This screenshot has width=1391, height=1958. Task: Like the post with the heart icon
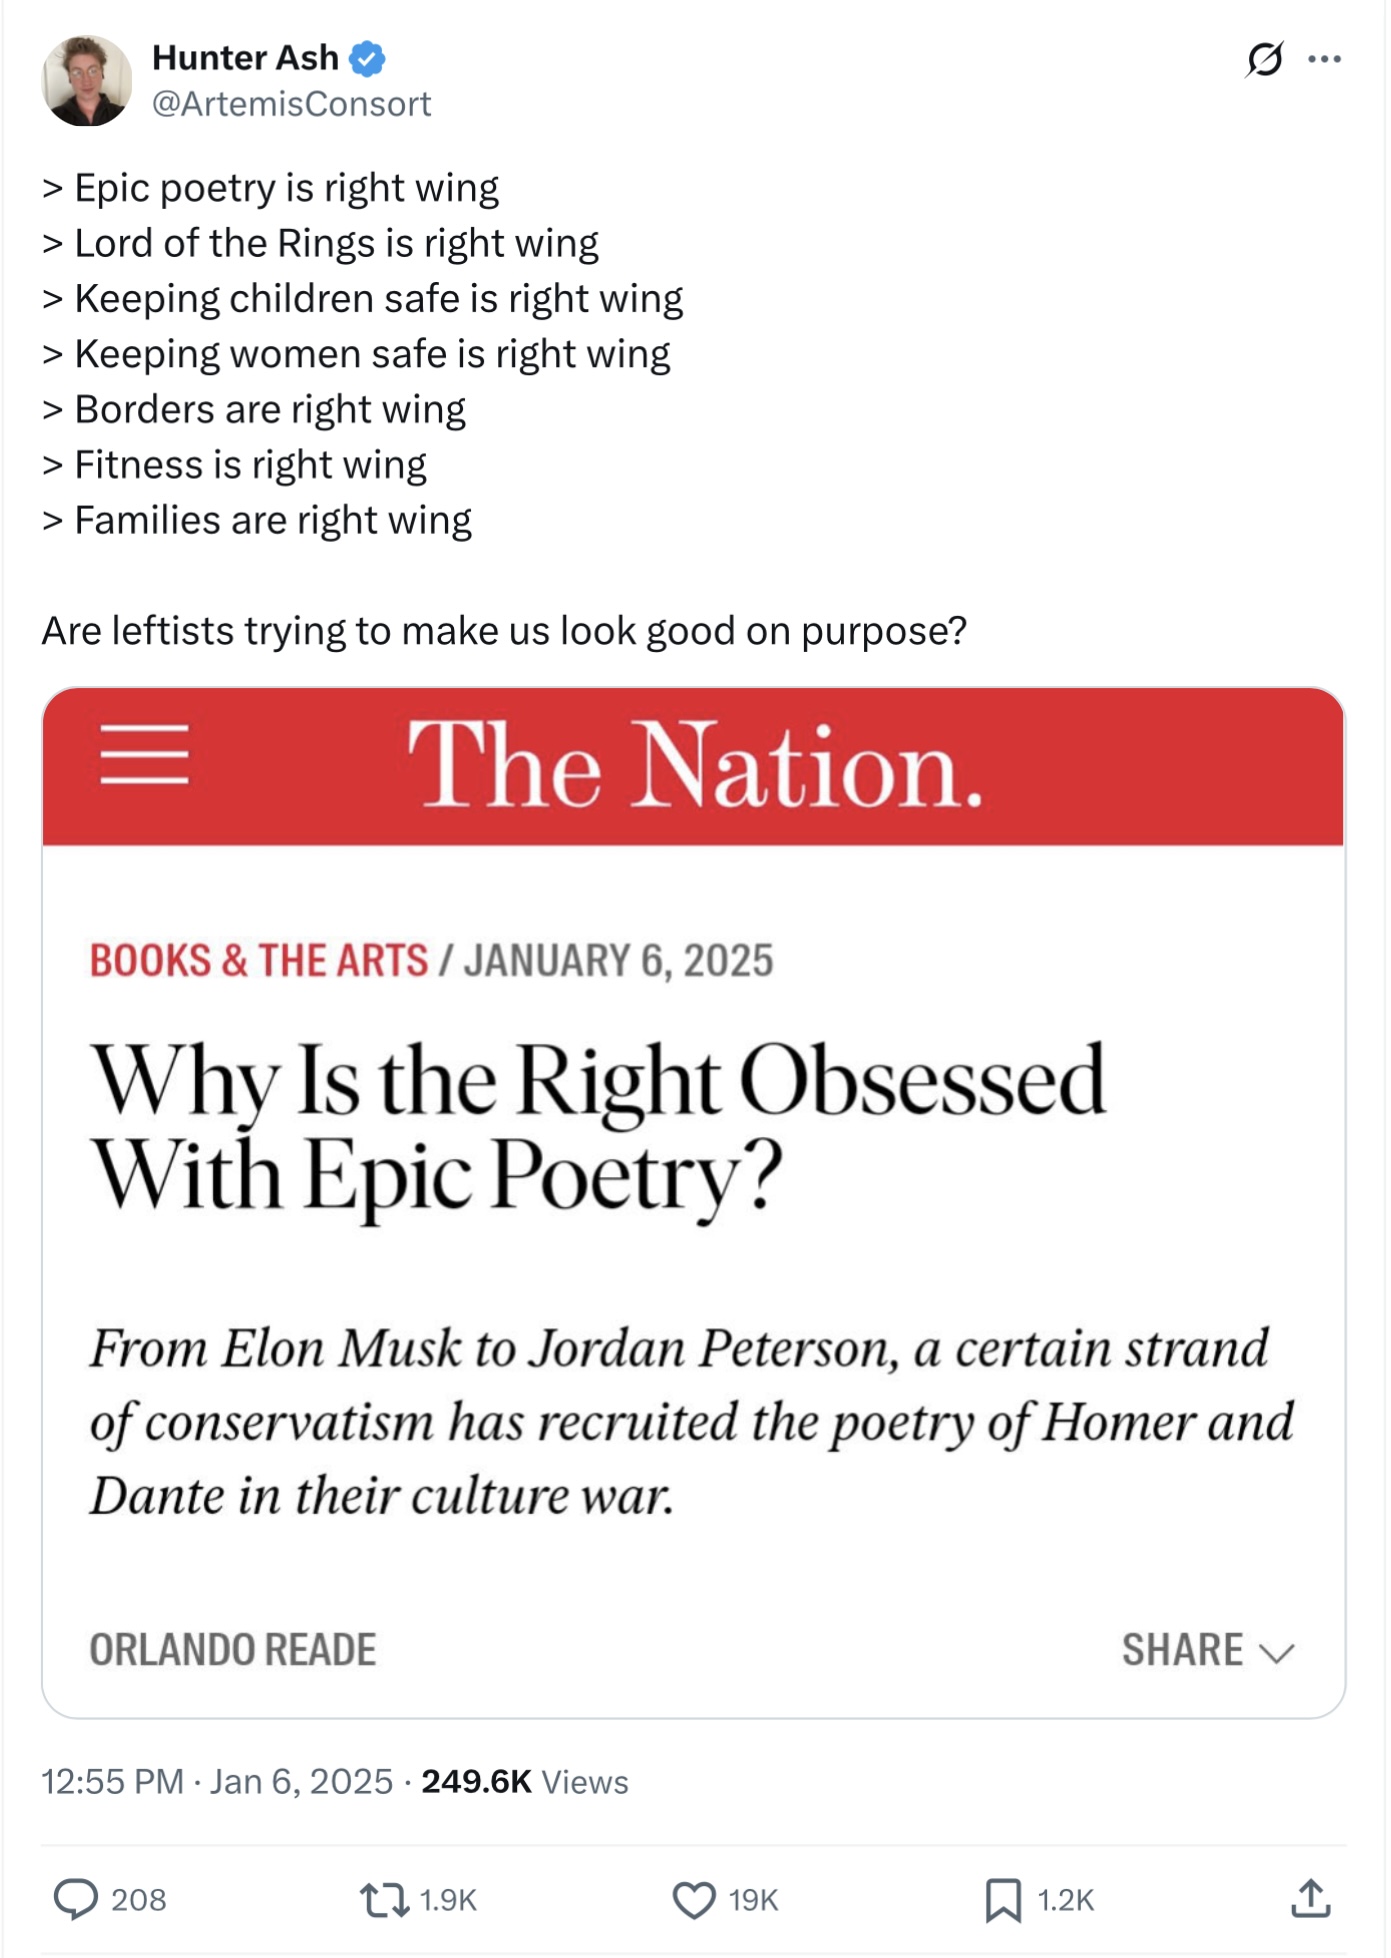694,1900
